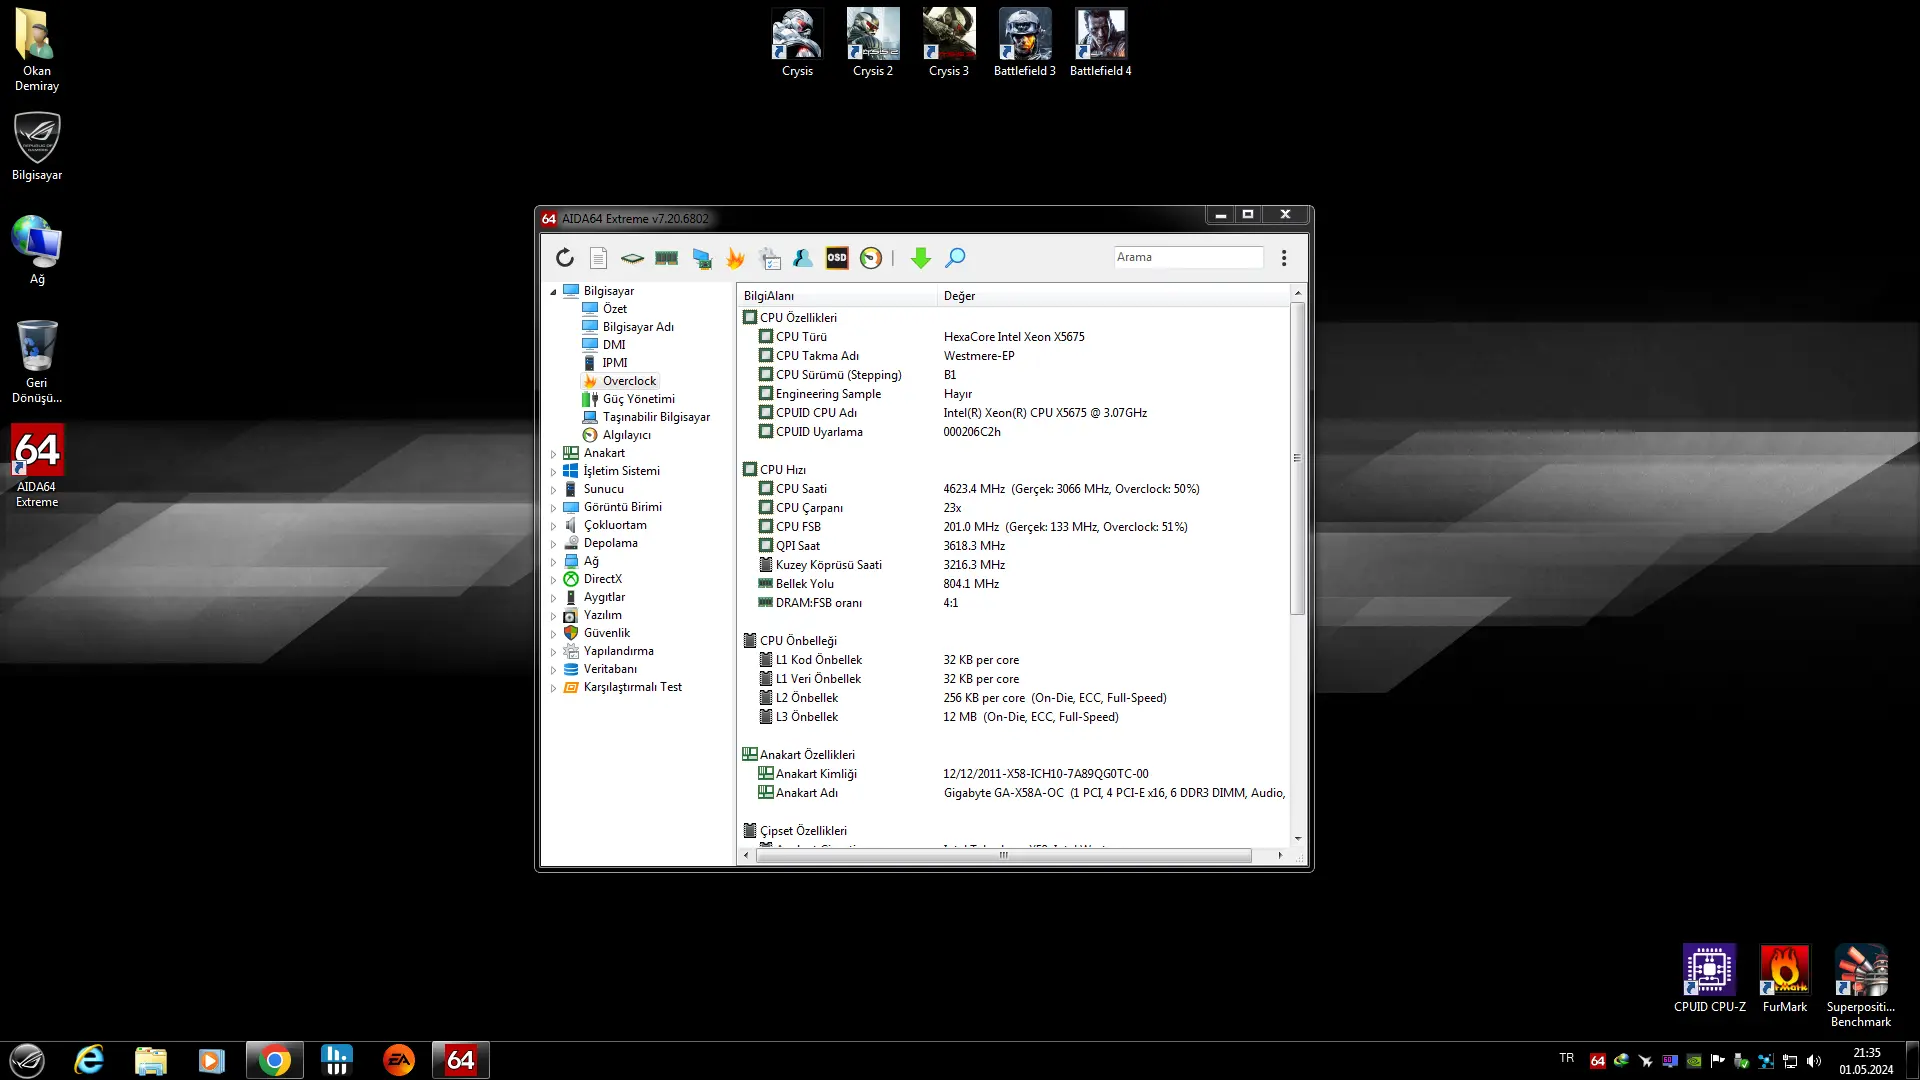Click the monitor and network card toolbar icon
The image size is (1920, 1080).
[x=702, y=258]
